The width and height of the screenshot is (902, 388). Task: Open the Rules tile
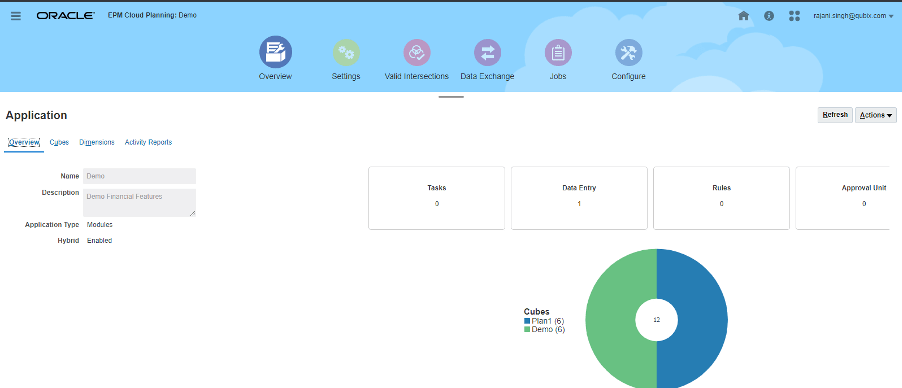pyautogui.click(x=721, y=198)
